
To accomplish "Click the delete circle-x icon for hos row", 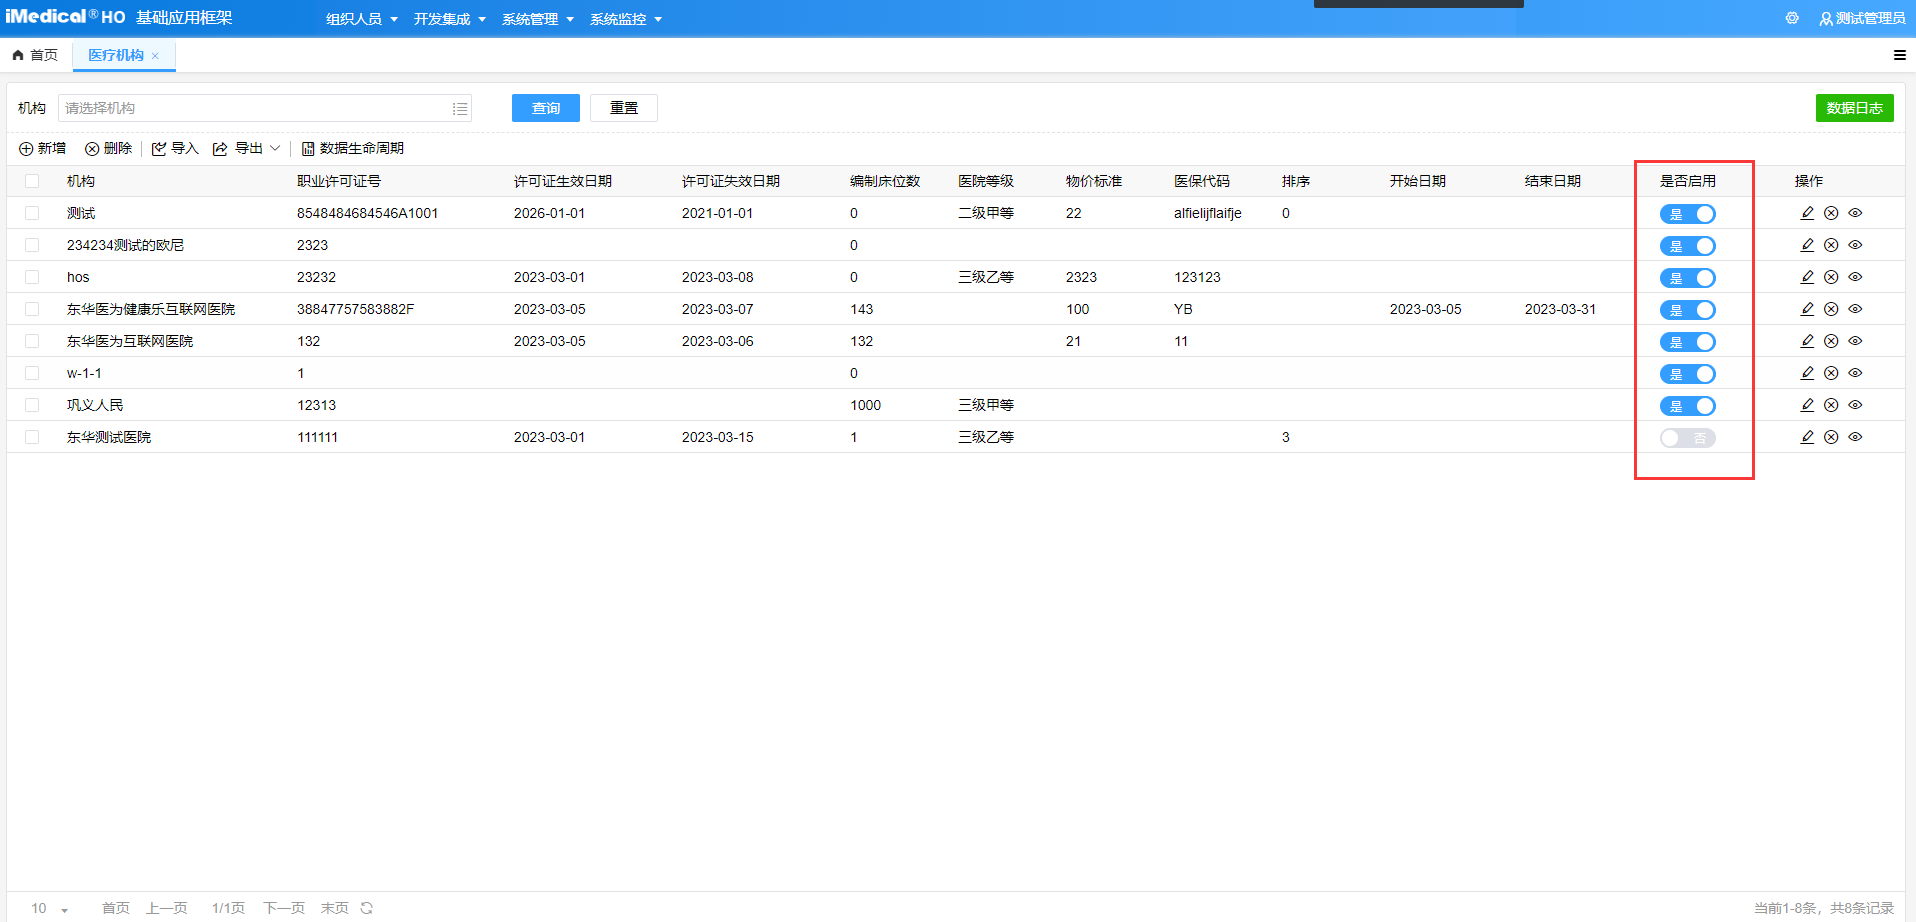I will [x=1831, y=277].
